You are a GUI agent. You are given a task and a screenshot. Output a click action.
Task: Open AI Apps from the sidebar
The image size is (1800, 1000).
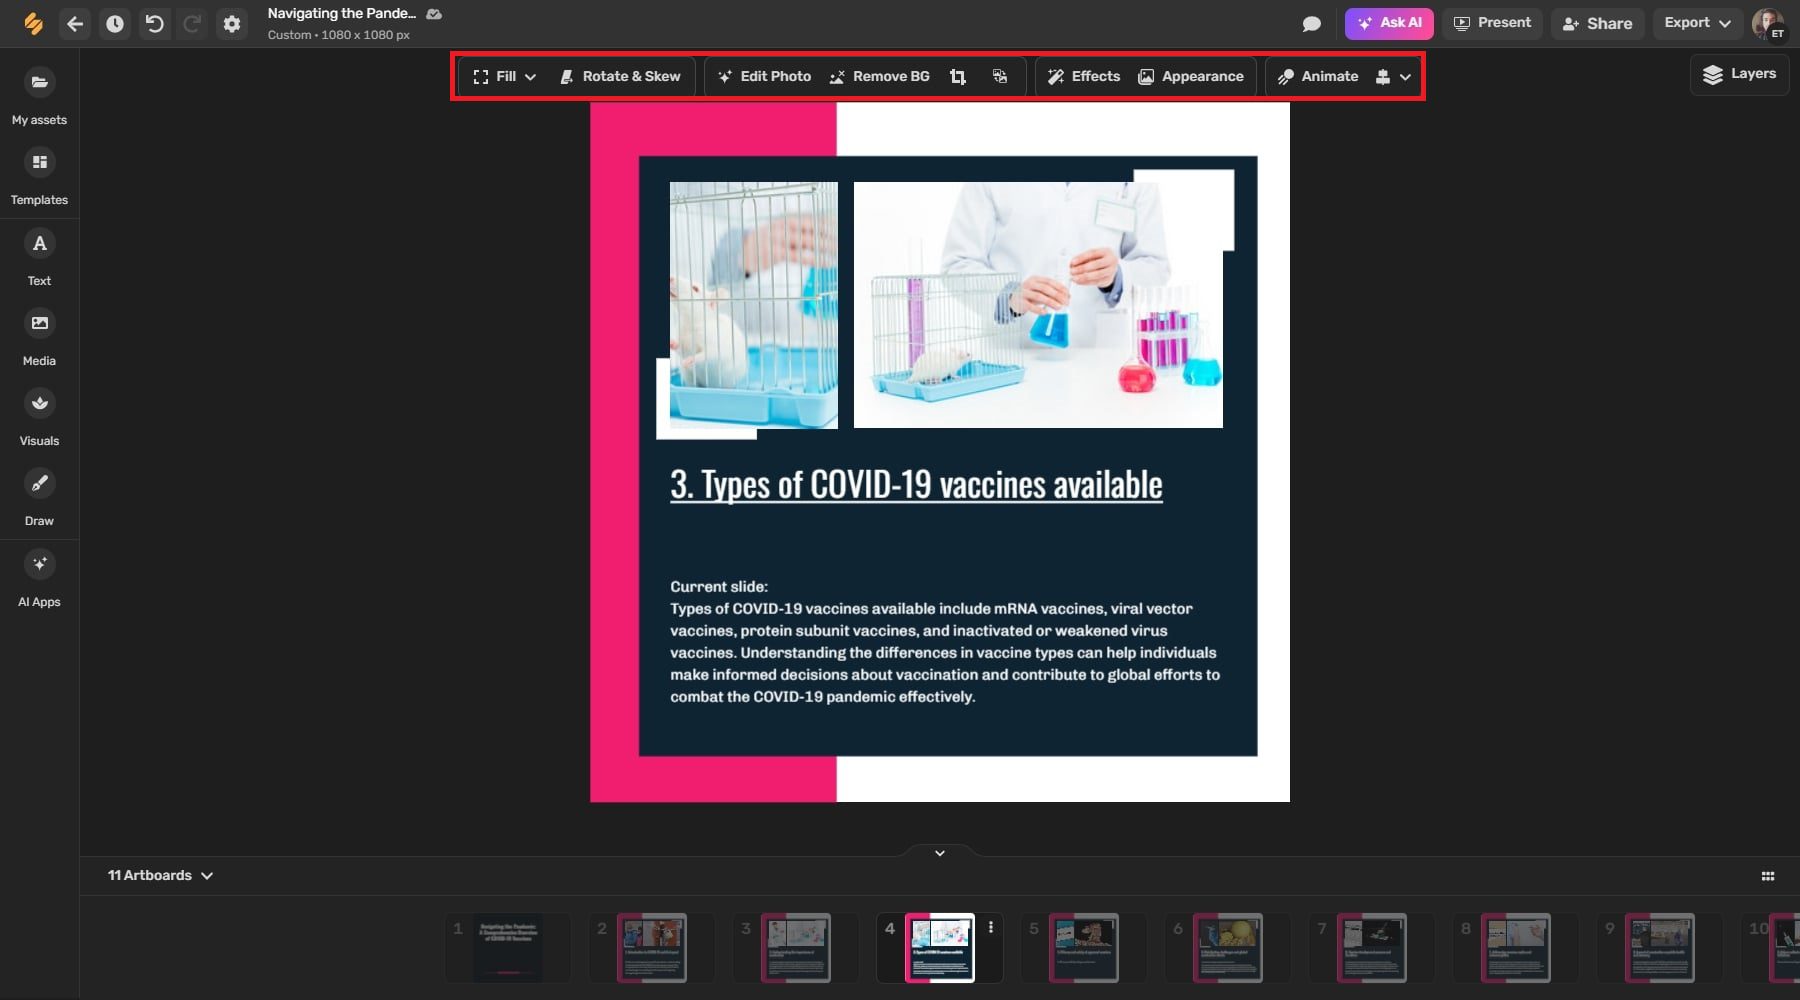40,577
